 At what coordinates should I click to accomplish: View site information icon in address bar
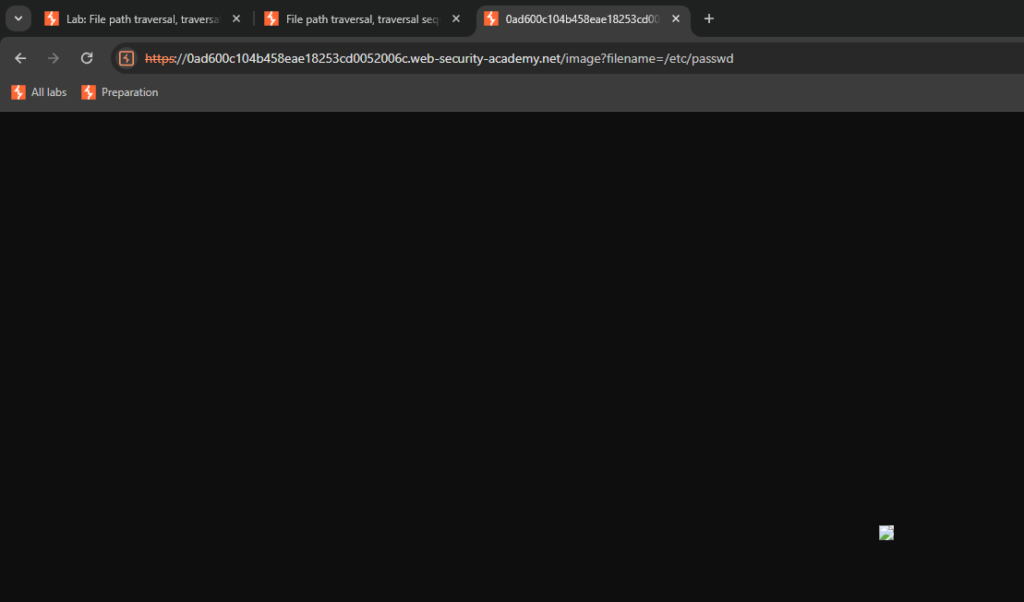127,58
